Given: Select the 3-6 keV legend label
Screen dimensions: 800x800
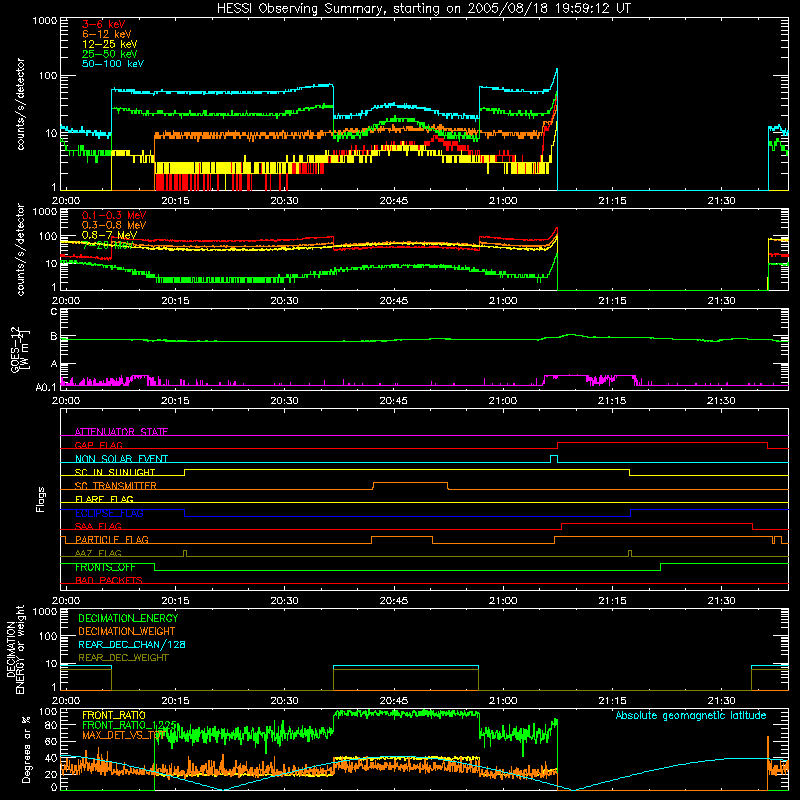Looking at the screenshot, I should click(x=104, y=24).
